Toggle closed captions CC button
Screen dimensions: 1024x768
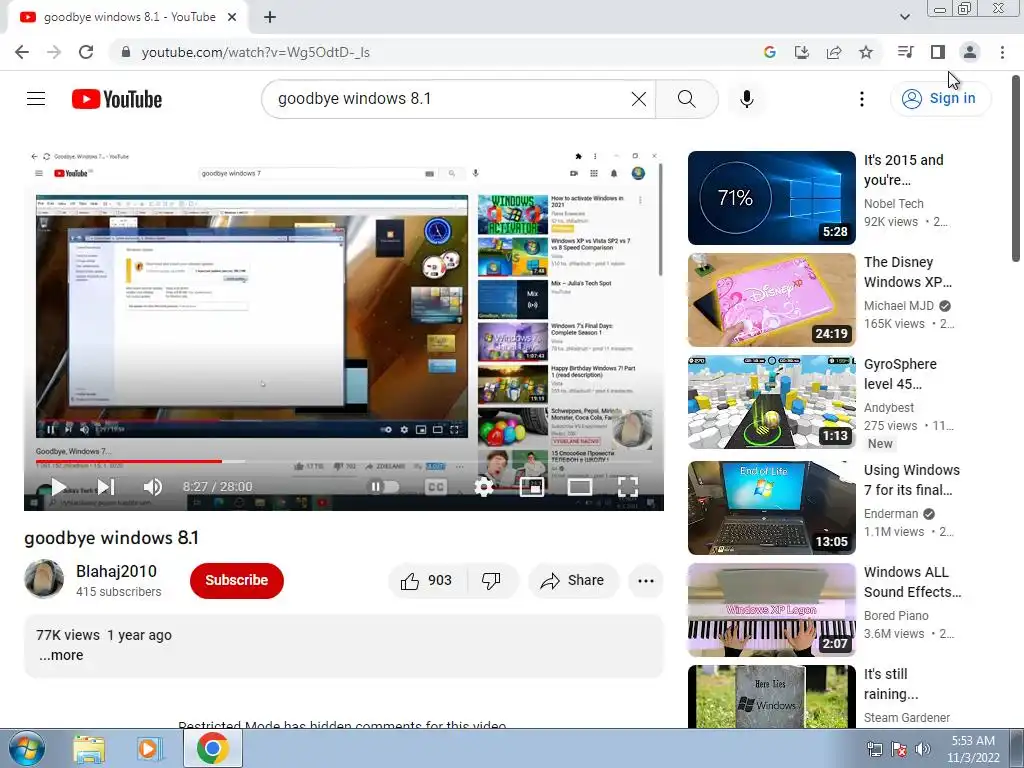436,487
